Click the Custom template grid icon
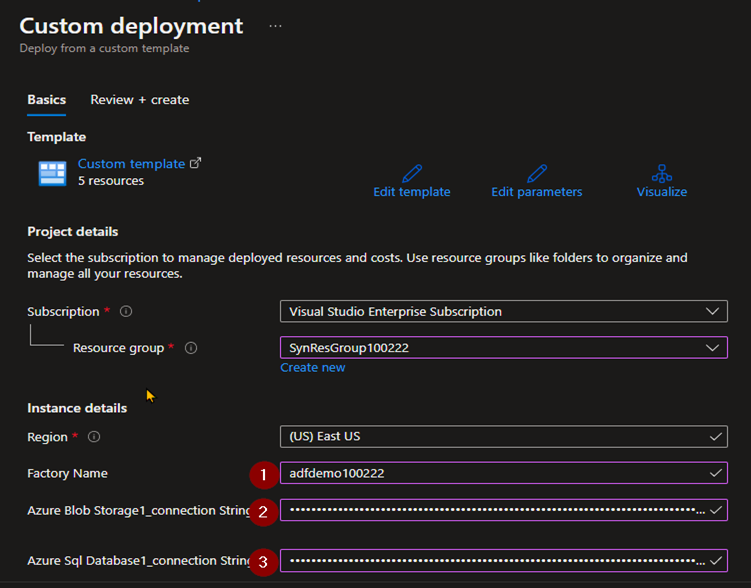Screen dimensions: 751x588 click(52, 173)
